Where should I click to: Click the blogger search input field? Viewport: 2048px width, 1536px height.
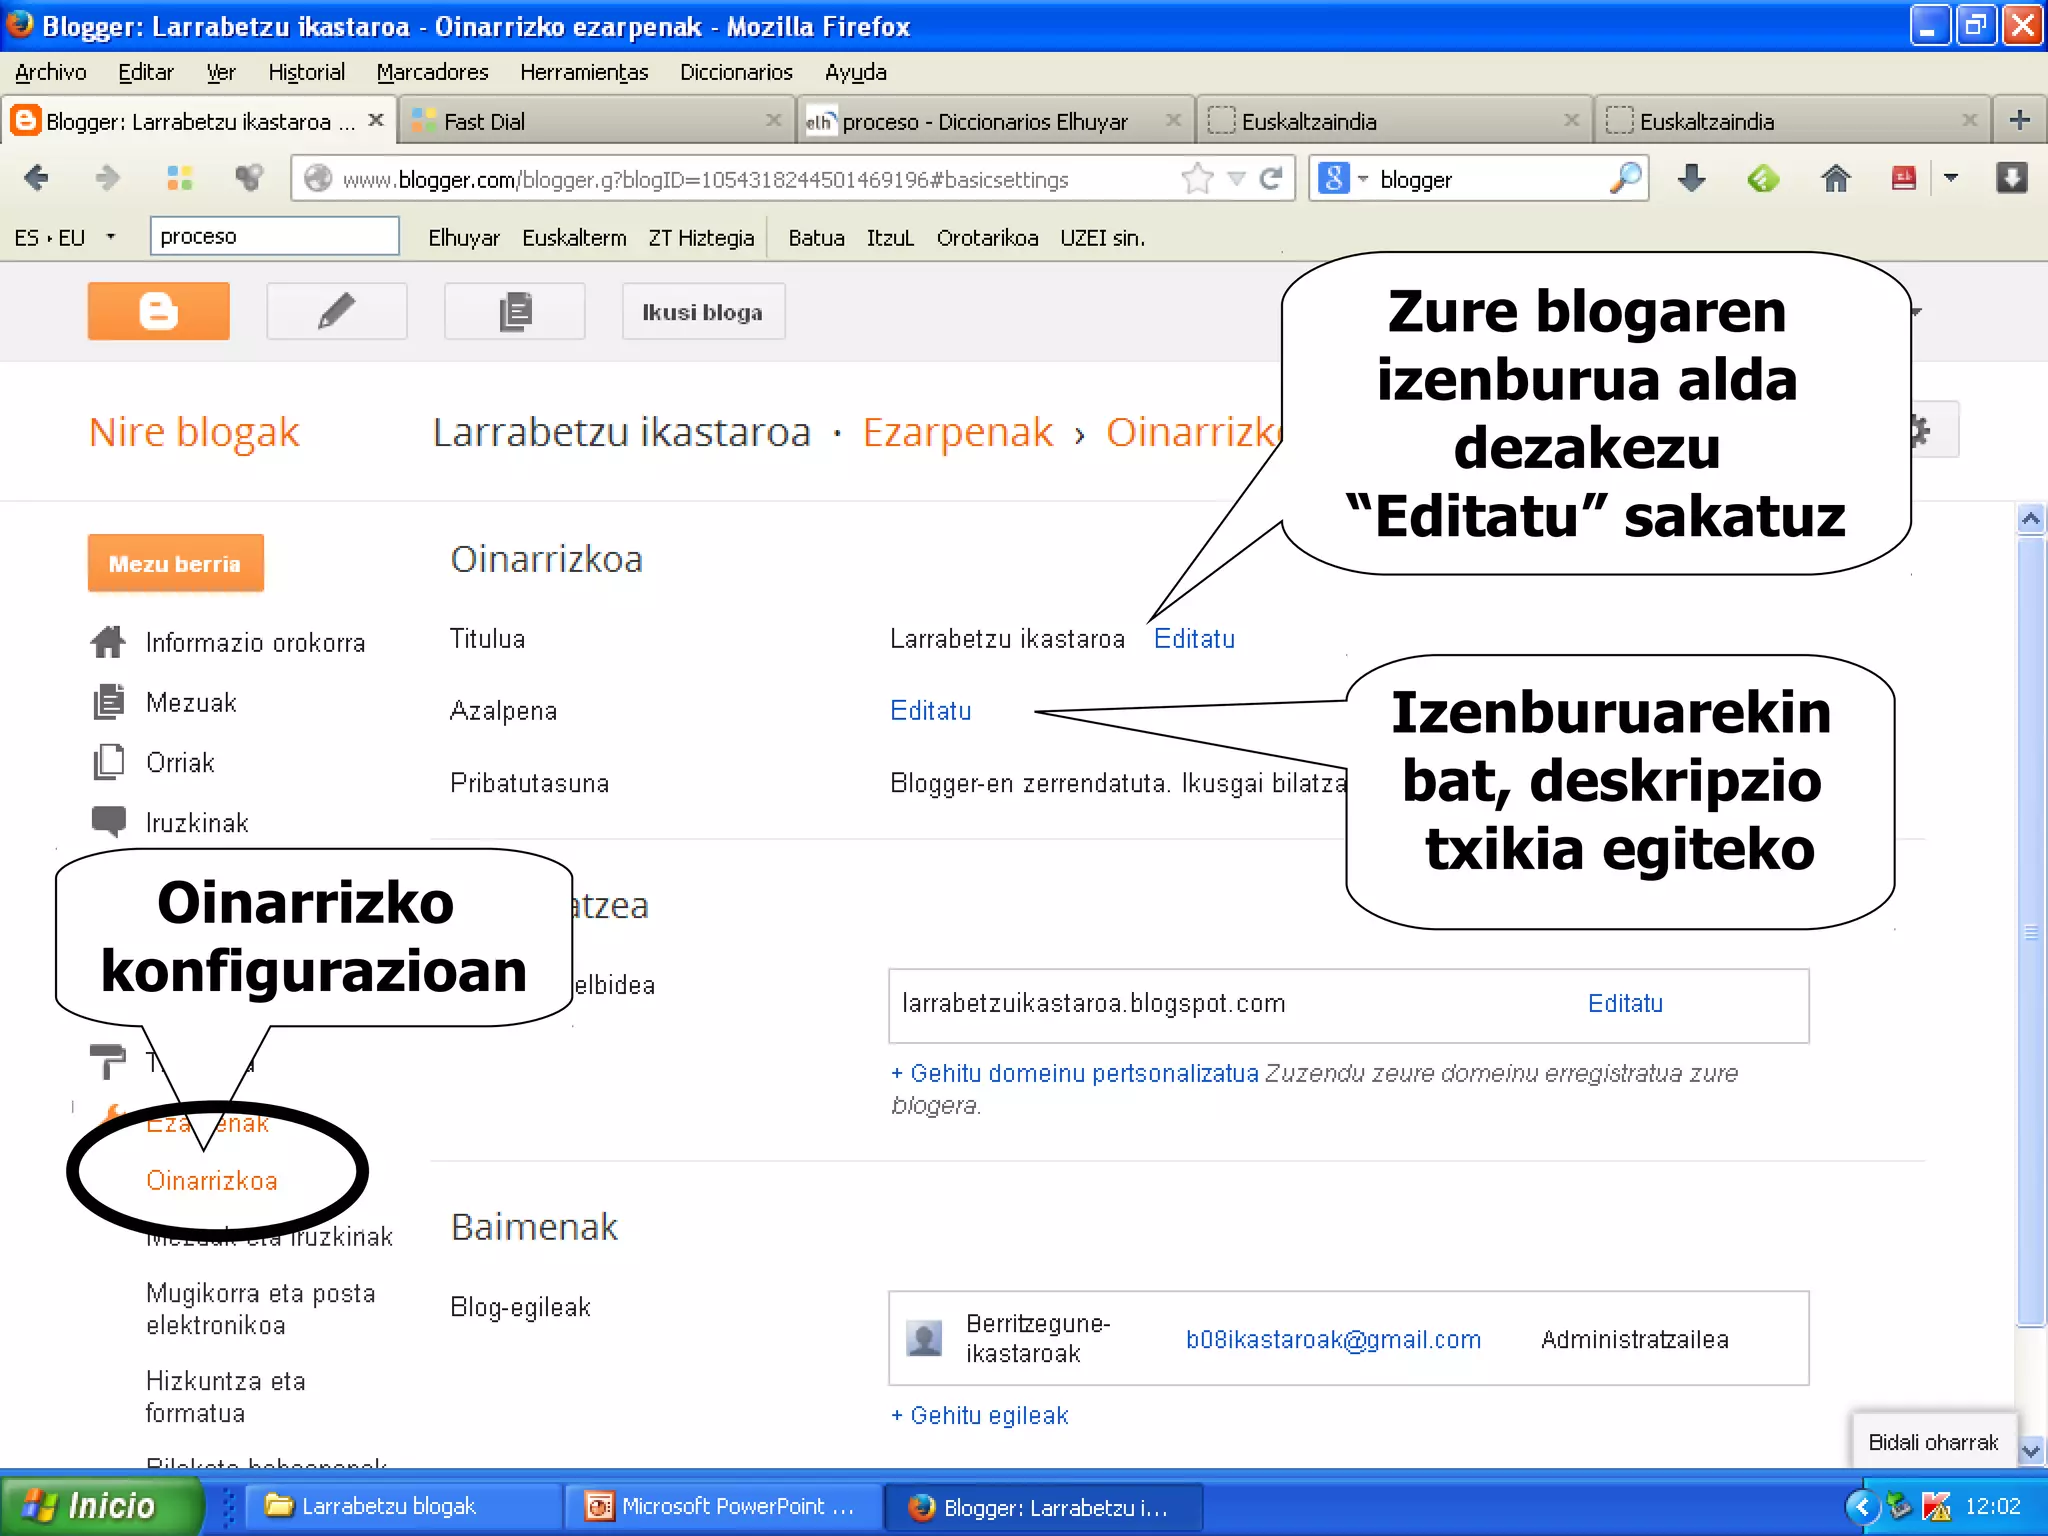point(1490,179)
